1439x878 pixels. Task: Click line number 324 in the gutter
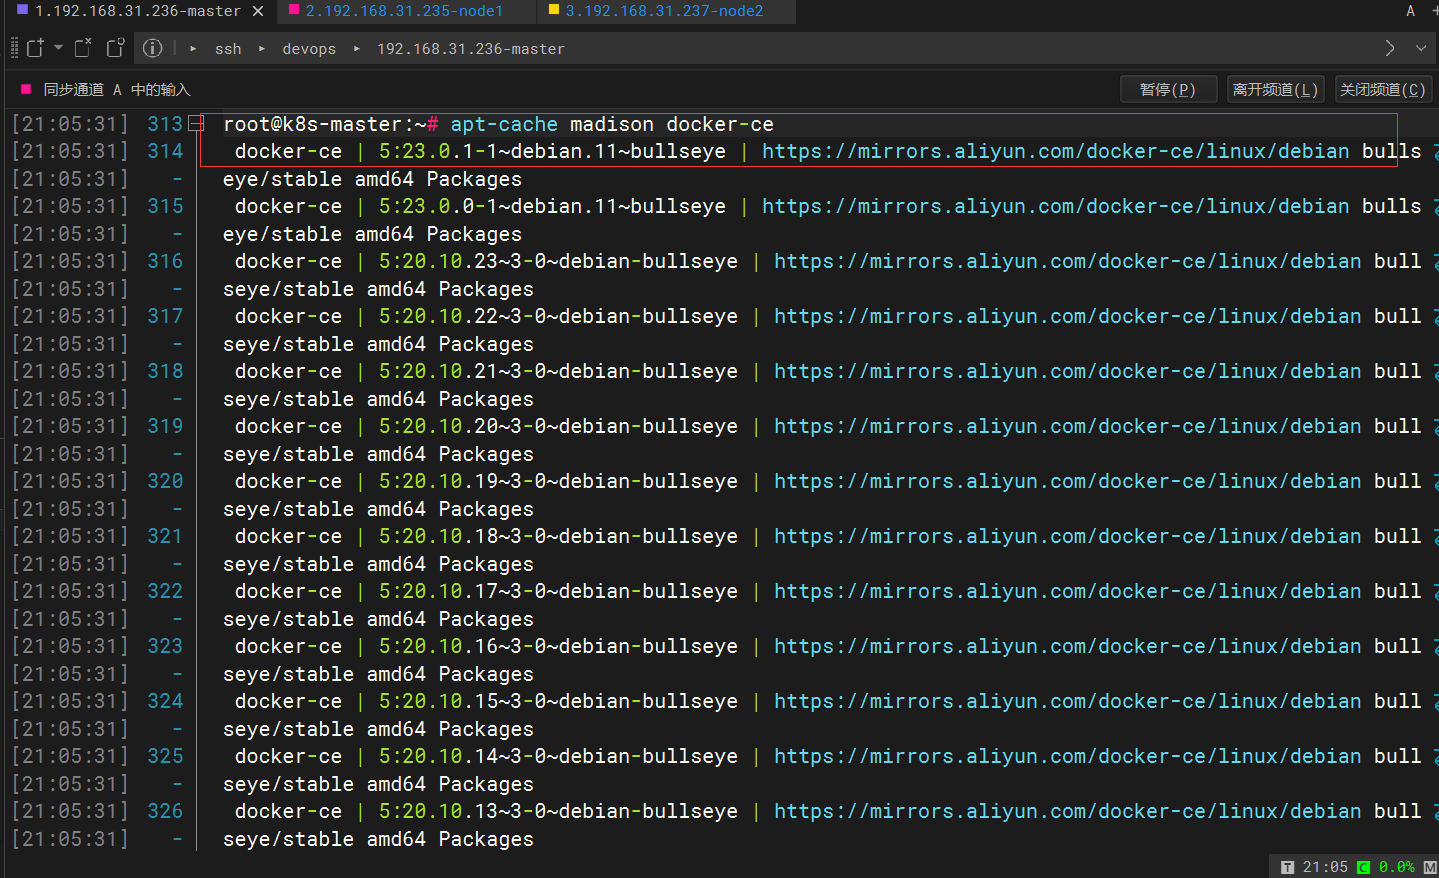(165, 701)
